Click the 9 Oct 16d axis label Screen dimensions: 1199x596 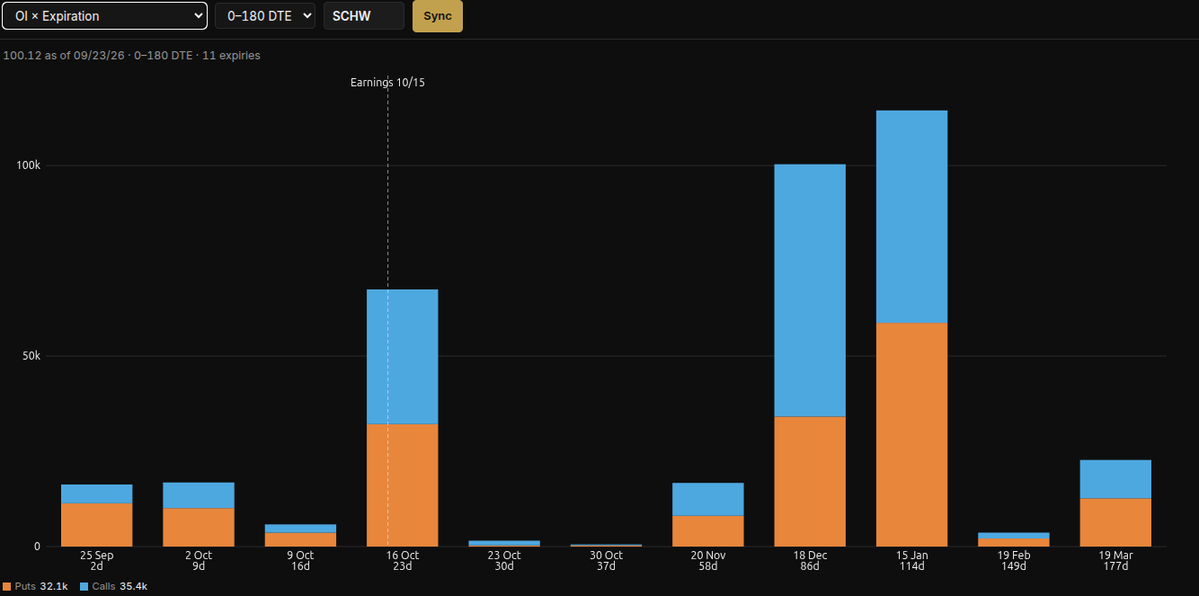pos(301,561)
